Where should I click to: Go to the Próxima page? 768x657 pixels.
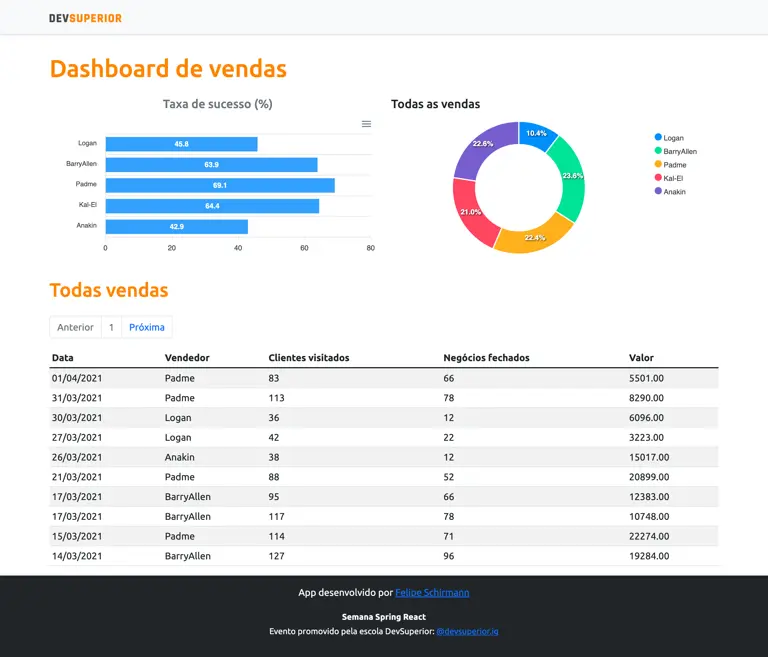click(147, 327)
